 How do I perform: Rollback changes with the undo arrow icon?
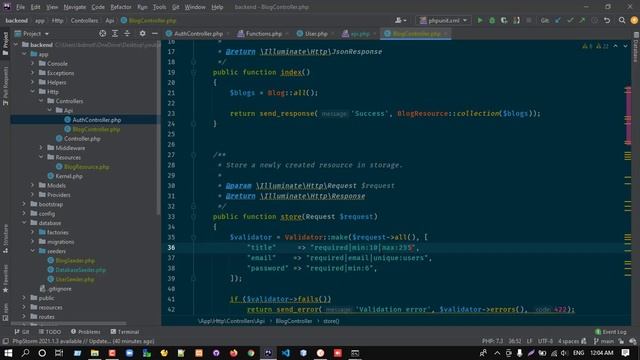tap(607, 20)
